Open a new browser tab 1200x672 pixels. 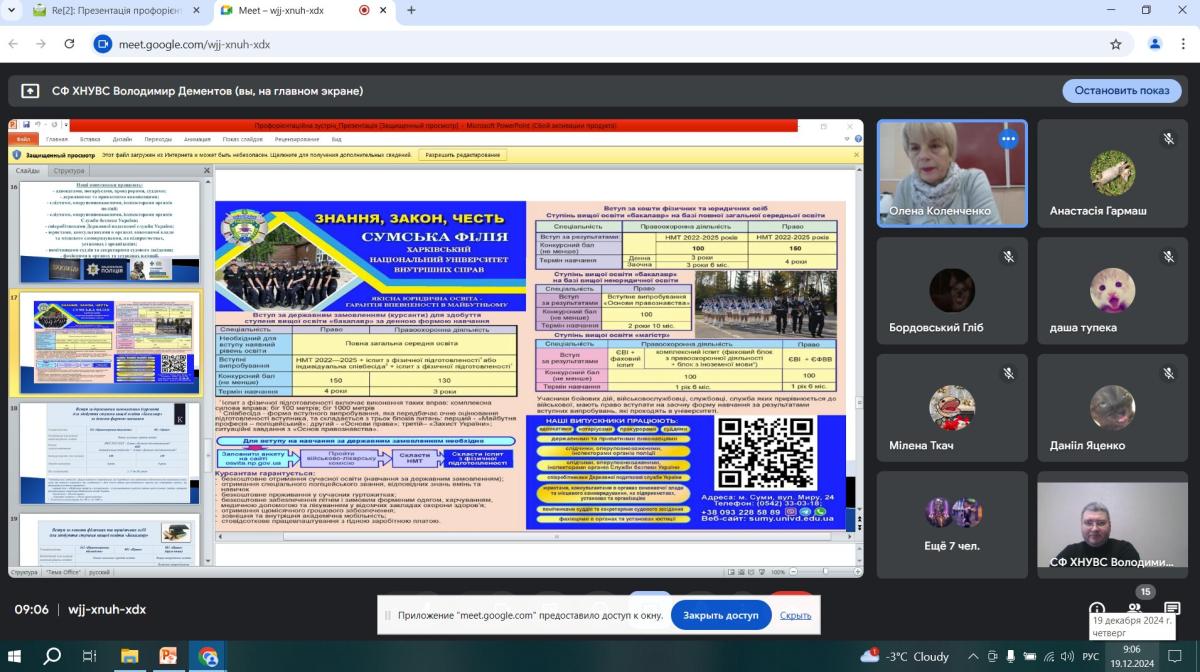[x=411, y=10]
